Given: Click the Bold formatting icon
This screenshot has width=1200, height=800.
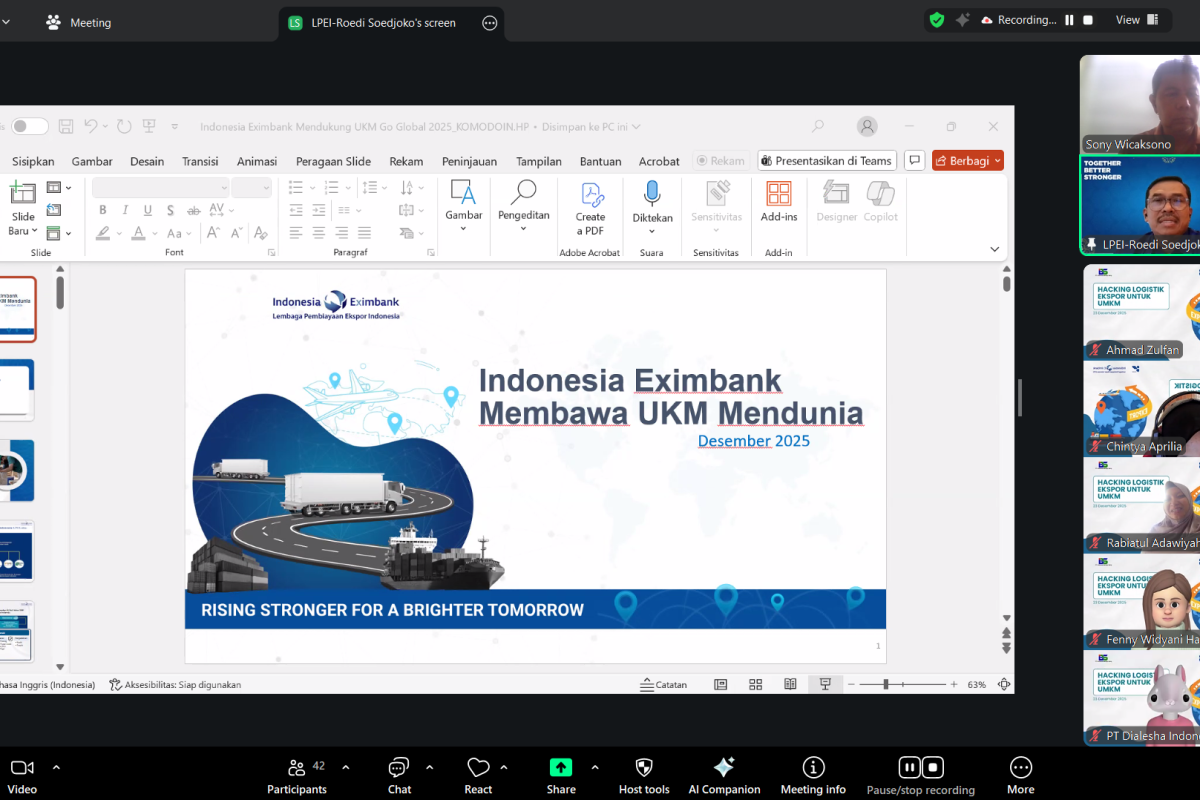Looking at the screenshot, I should 103,210.
